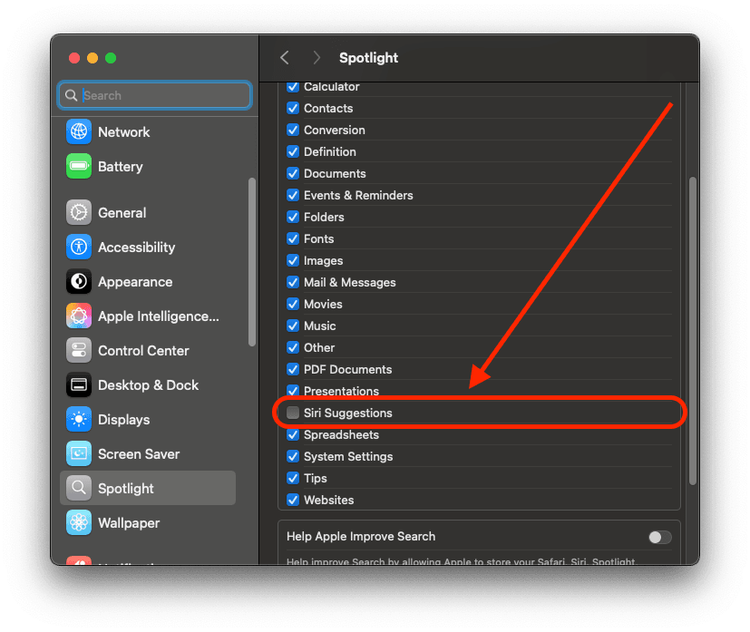The width and height of the screenshot is (750, 632).
Task: Uncheck the Contacts checkbox
Action: [293, 108]
